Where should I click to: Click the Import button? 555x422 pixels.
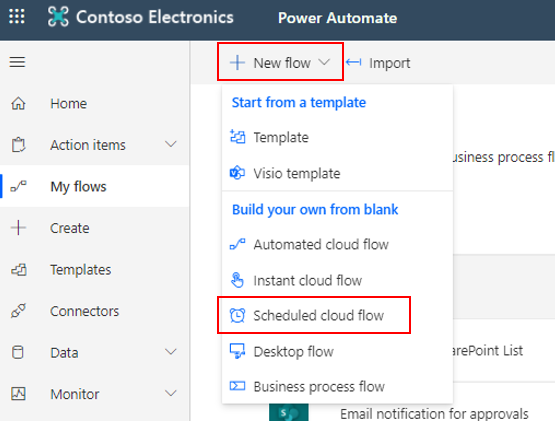[378, 63]
